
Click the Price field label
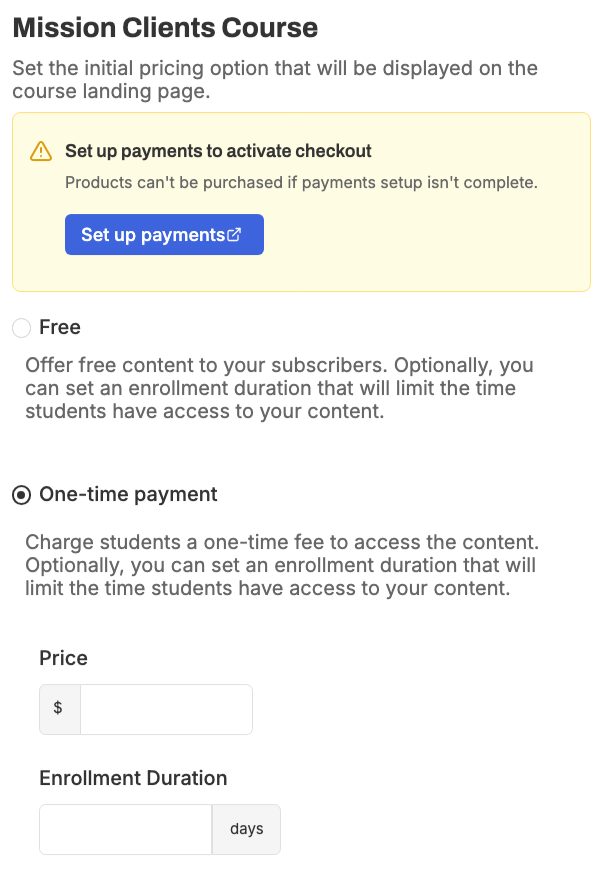click(x=63, y=658)
